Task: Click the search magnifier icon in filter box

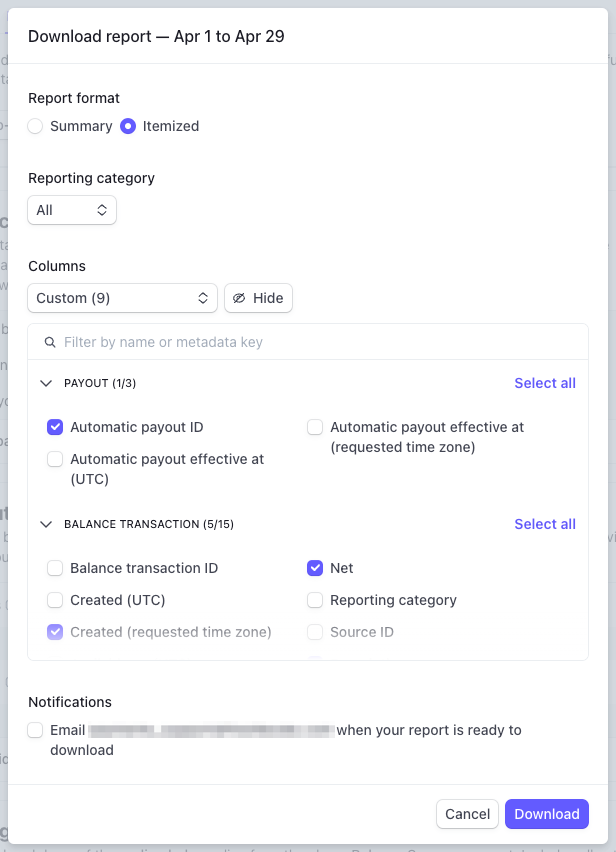Action: point(49,342)
